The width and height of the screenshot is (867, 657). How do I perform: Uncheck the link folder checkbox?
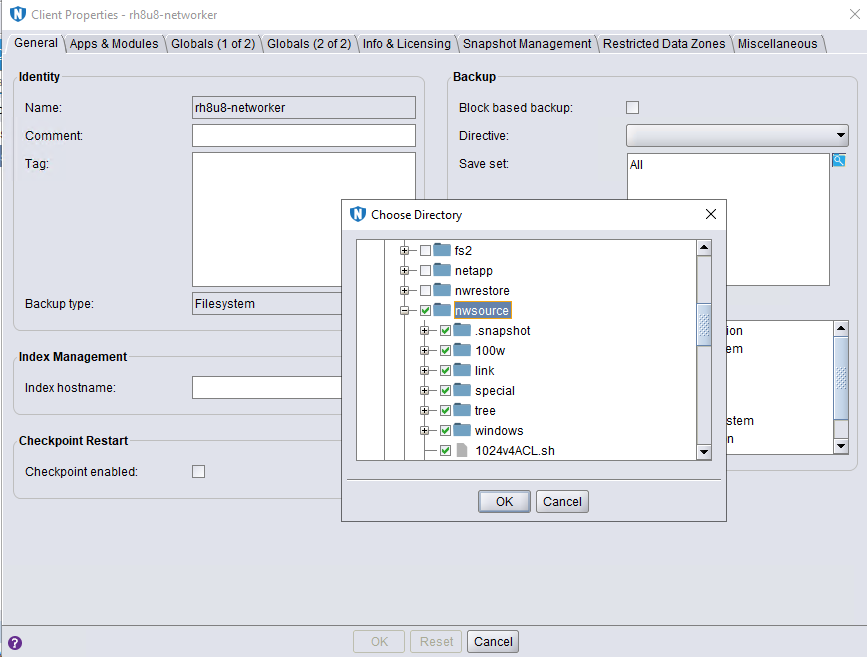click(x=445, y=371)
